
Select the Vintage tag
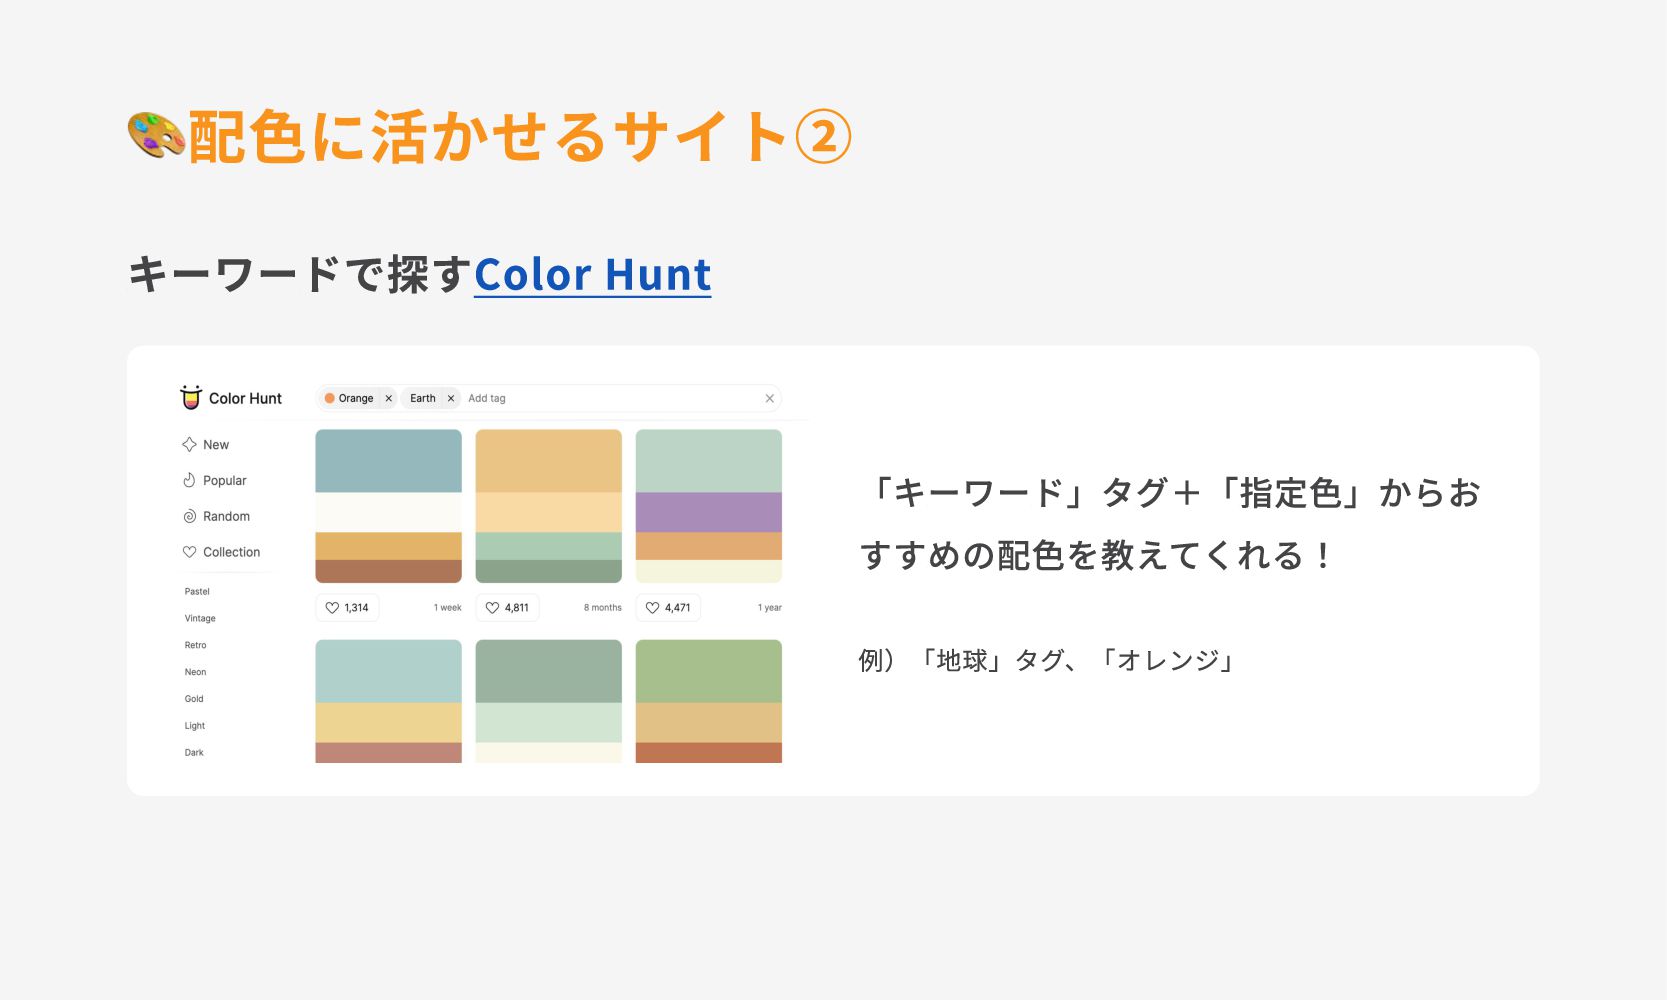tap(200, 619)
